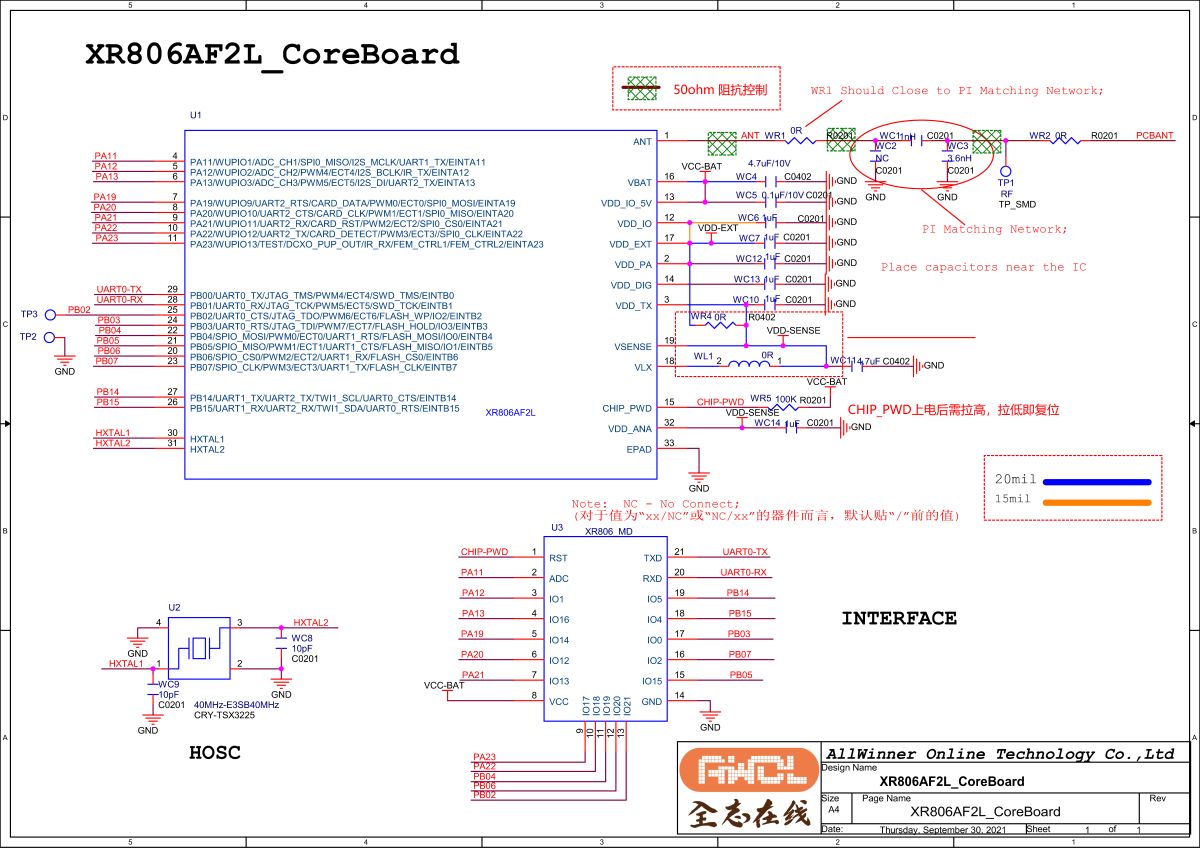Click the HXTAL2 net label near WC8
This screenshot has height=848, width=1200.
pyautogui.click(x=310, y=623)
